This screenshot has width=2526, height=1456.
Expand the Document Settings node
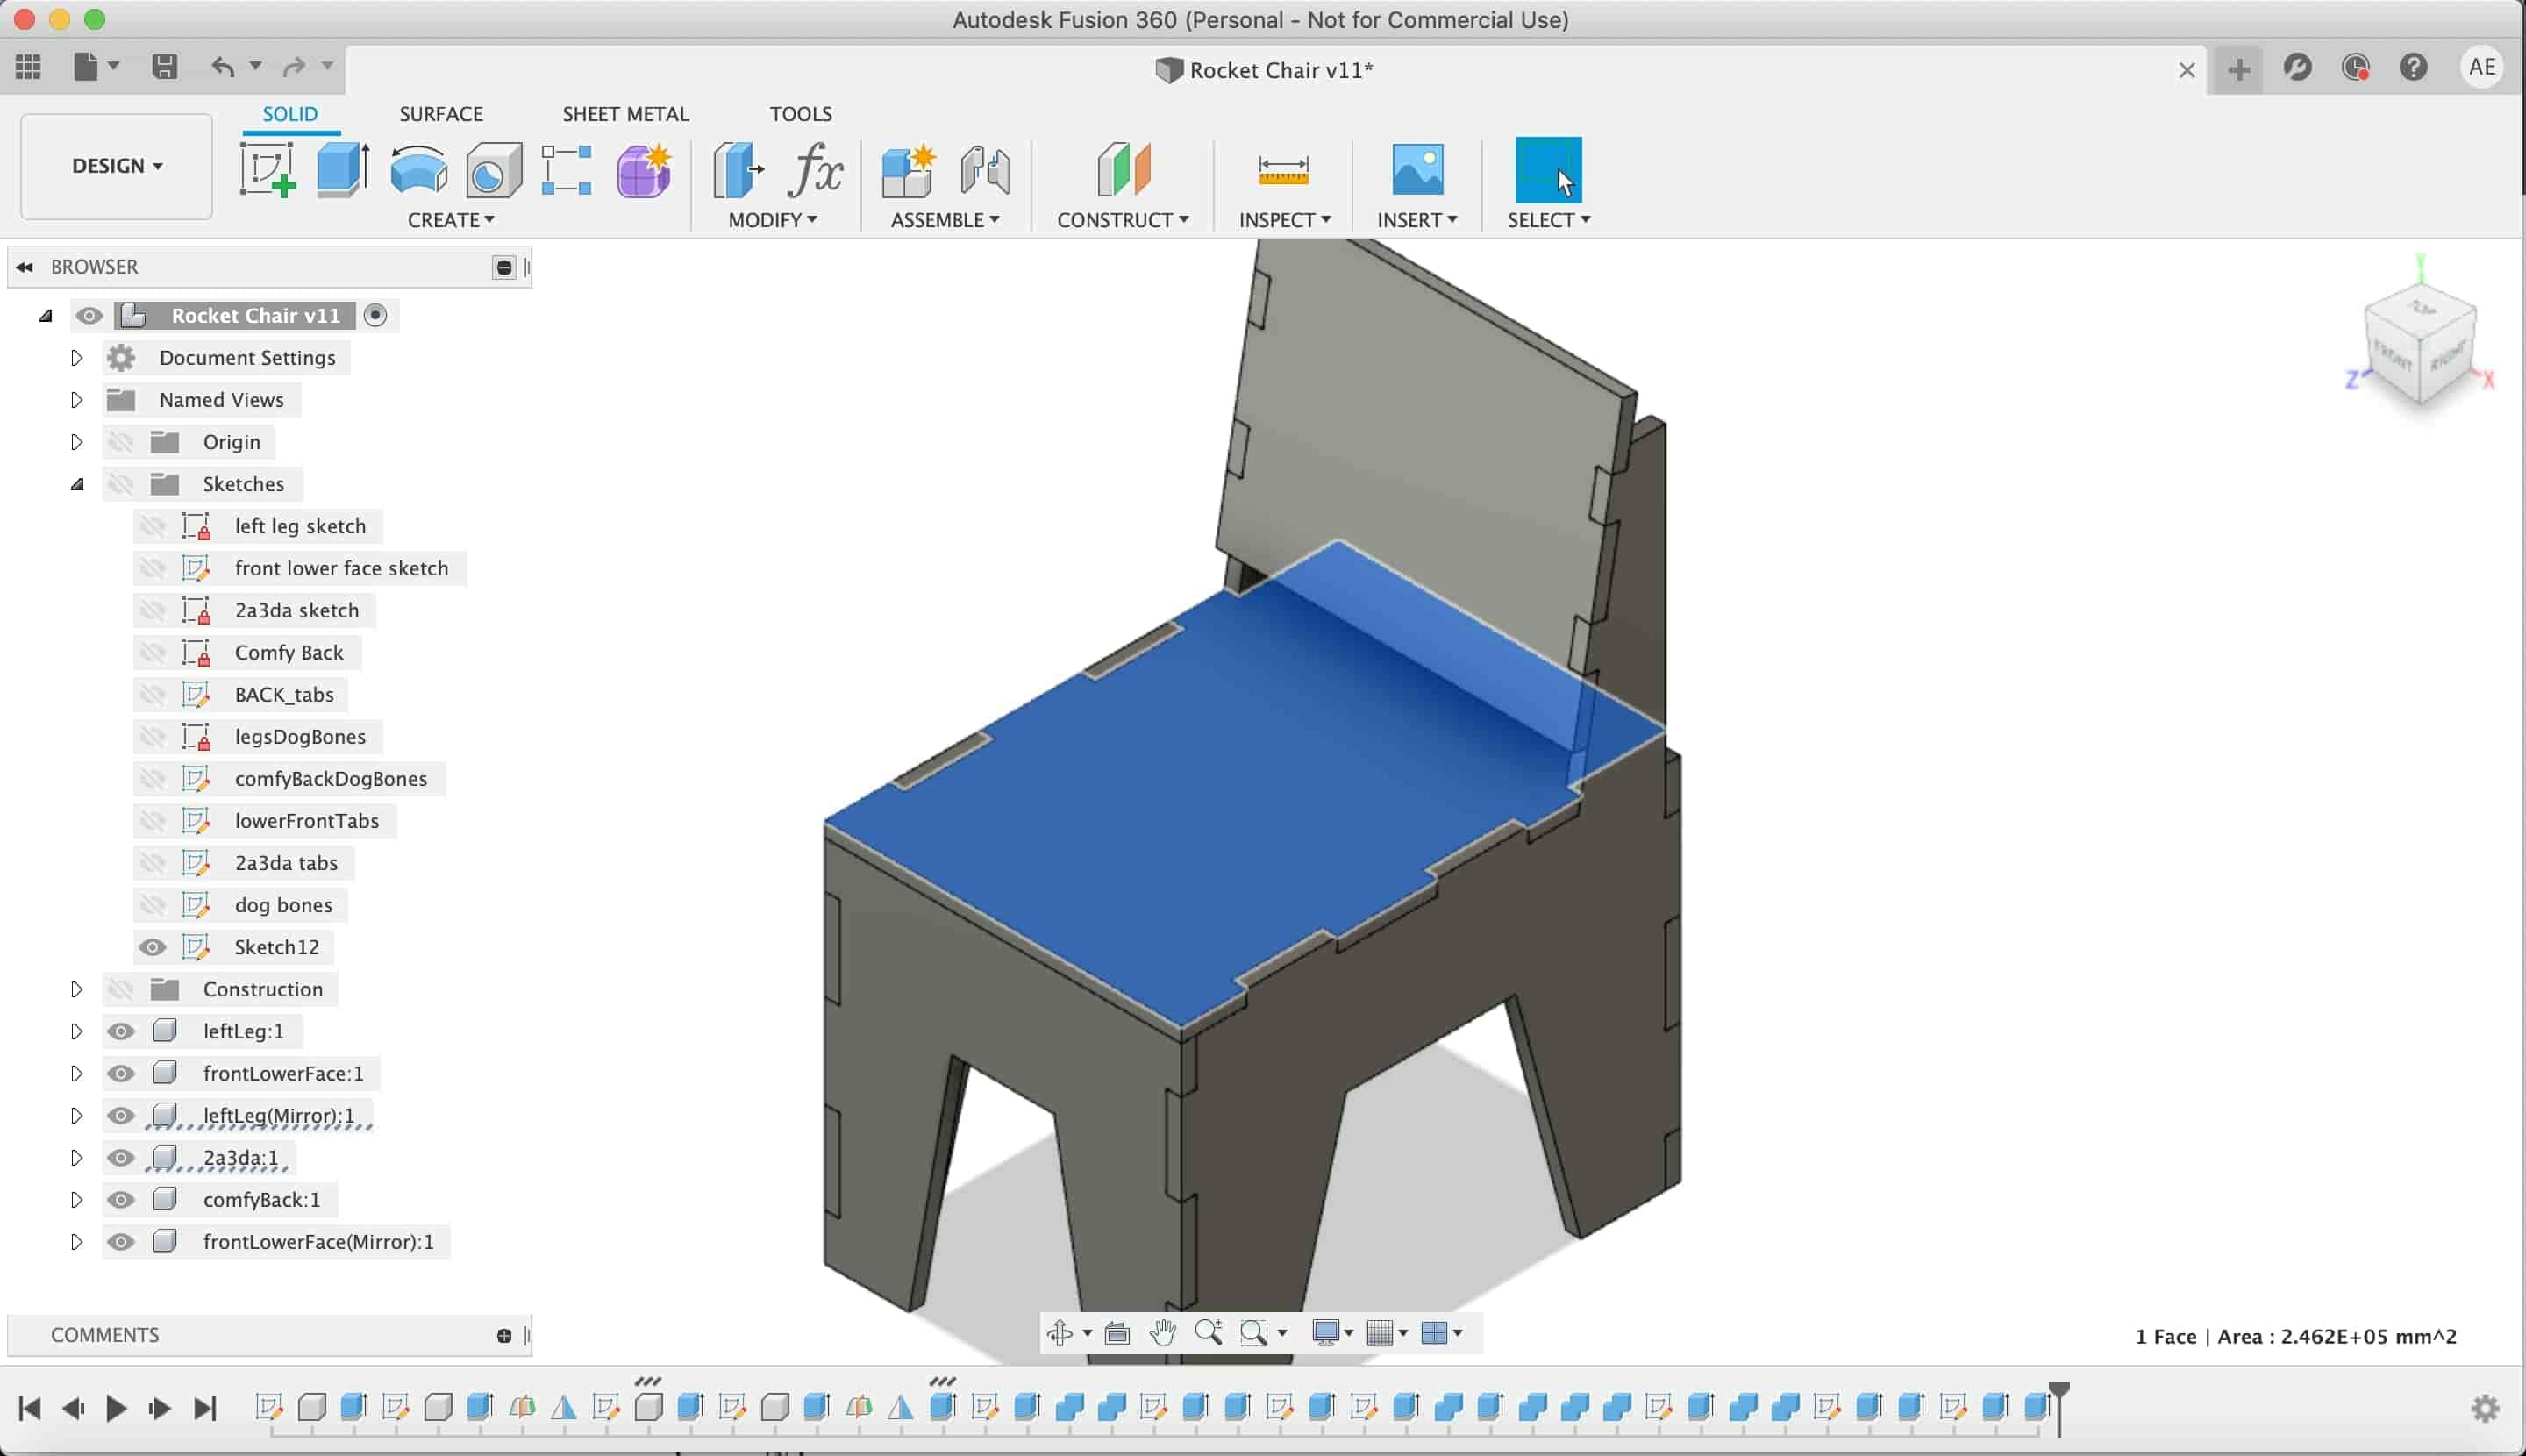(76, 357)
